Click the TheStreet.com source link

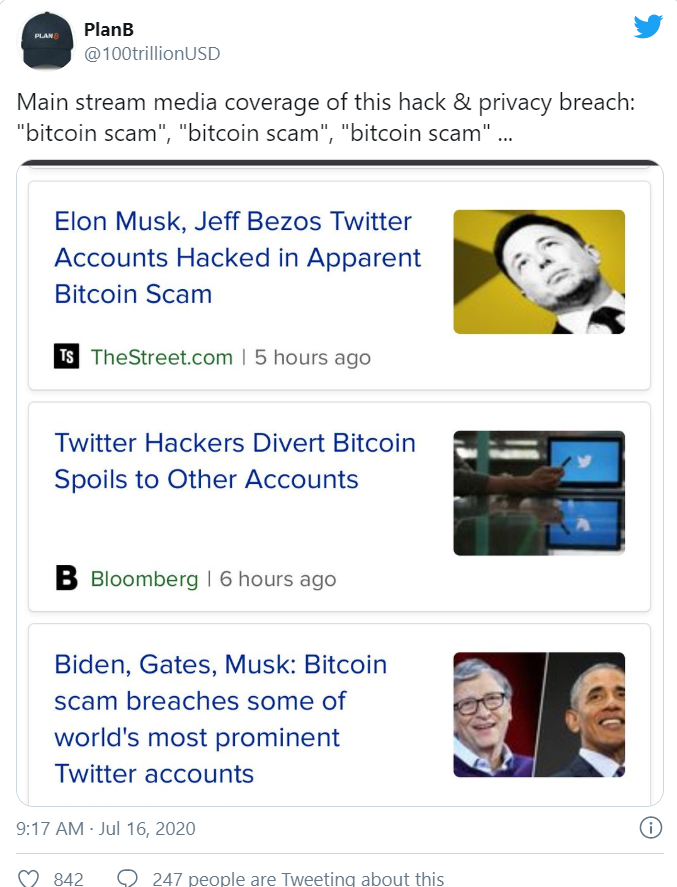tap(162, 357)
